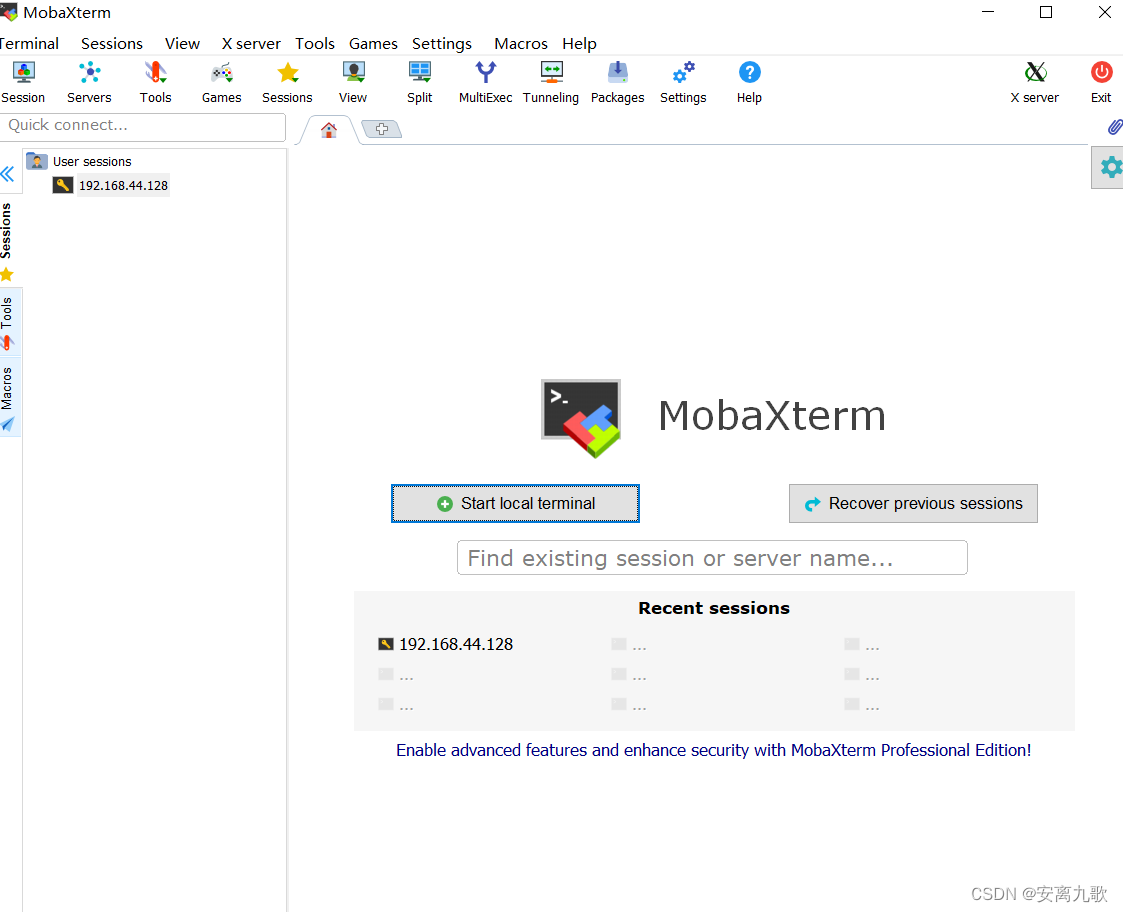Open a new tab with plus tab
1123x912 pixels.
pyautogui.click(x=382, y=129)
